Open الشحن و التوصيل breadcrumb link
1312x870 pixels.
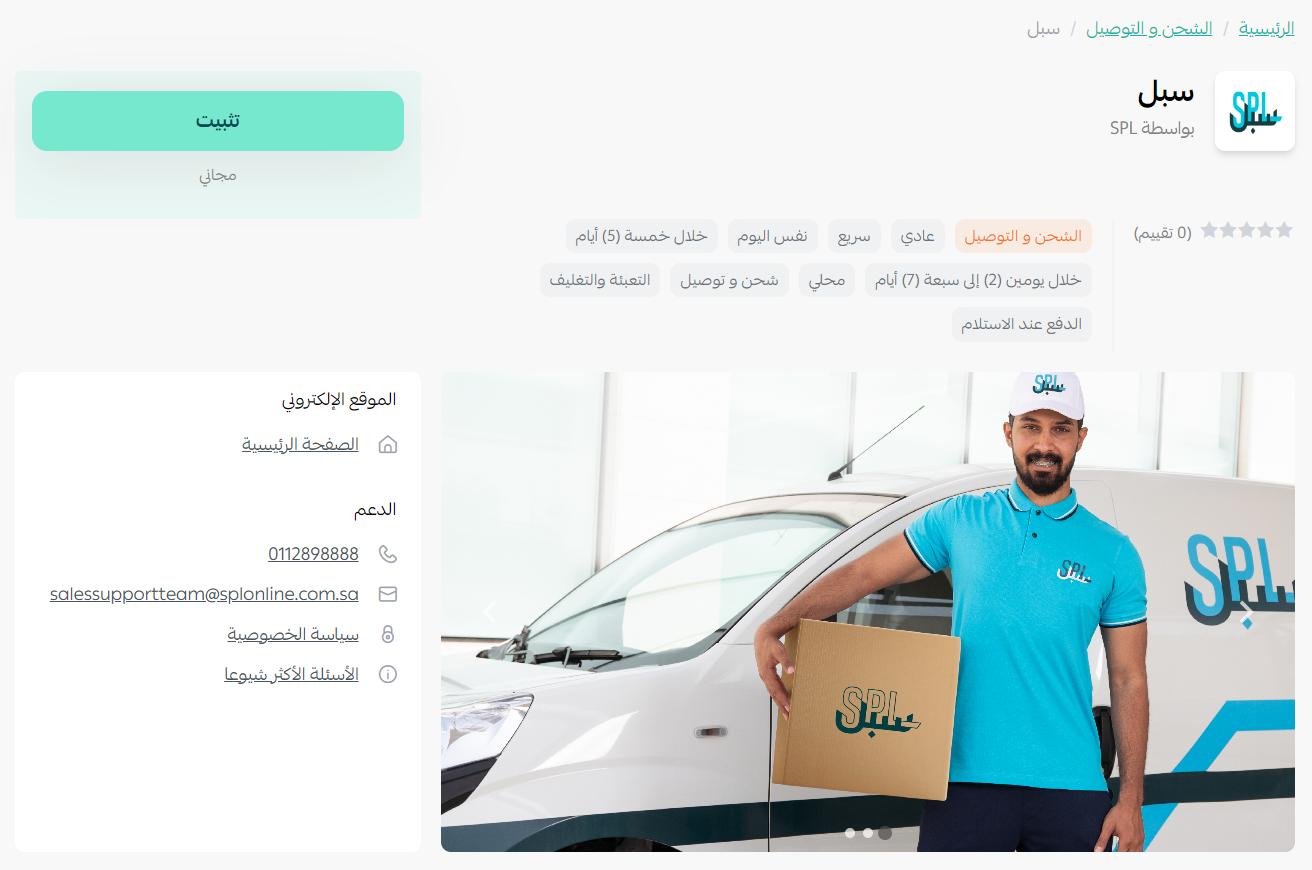1149,28
